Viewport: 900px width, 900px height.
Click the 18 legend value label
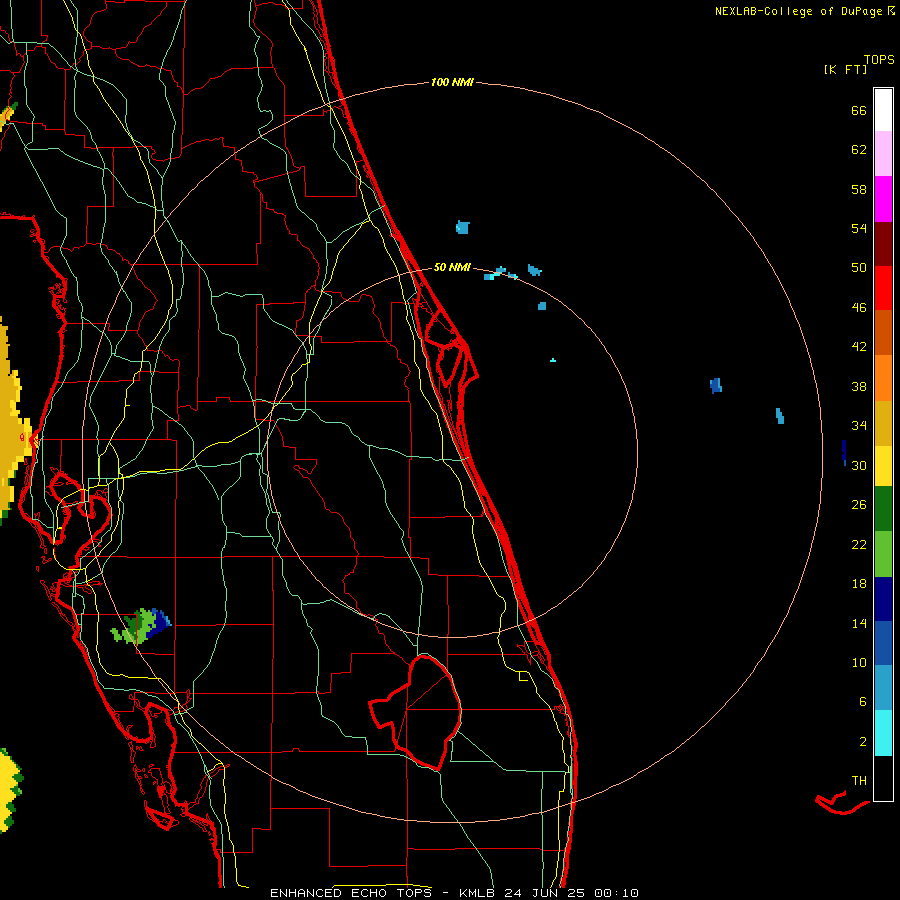[859, 583]
